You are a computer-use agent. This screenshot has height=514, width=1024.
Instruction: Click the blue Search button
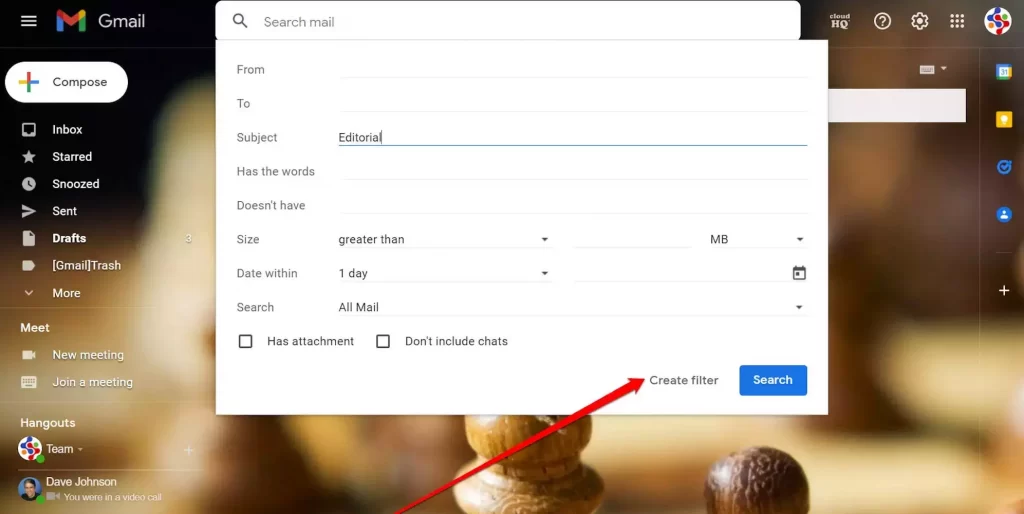pyautogui.click(x=773, y=380)
